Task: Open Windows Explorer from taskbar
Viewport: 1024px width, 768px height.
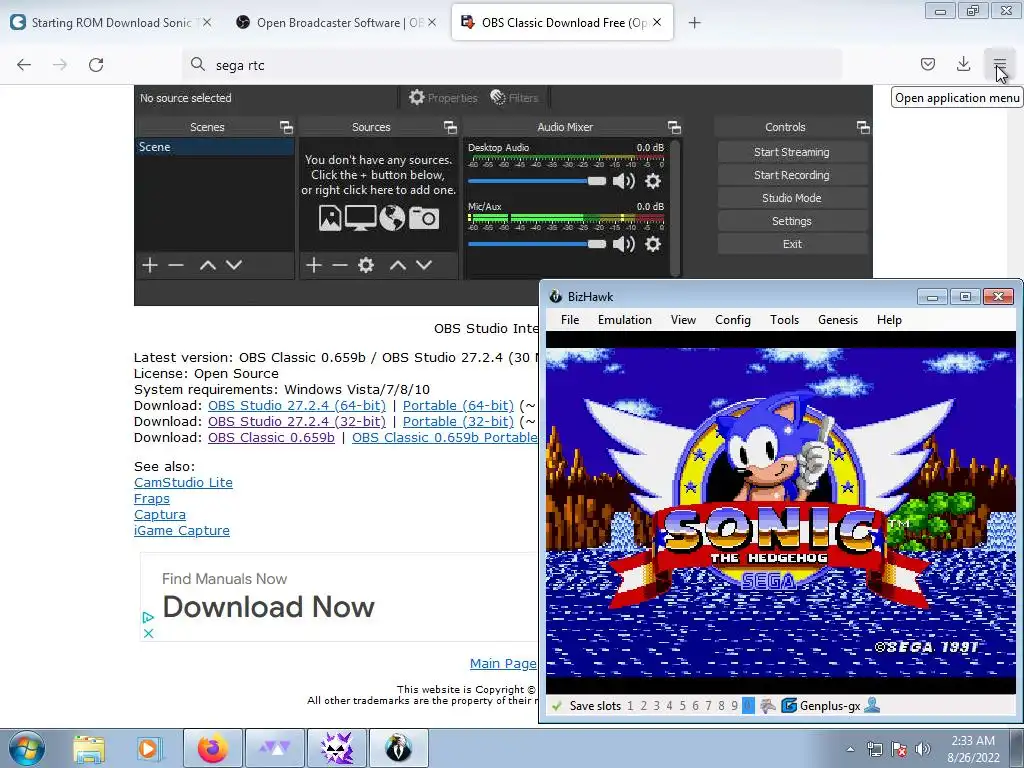Action: pyautogui.click(x=89, y=748)
